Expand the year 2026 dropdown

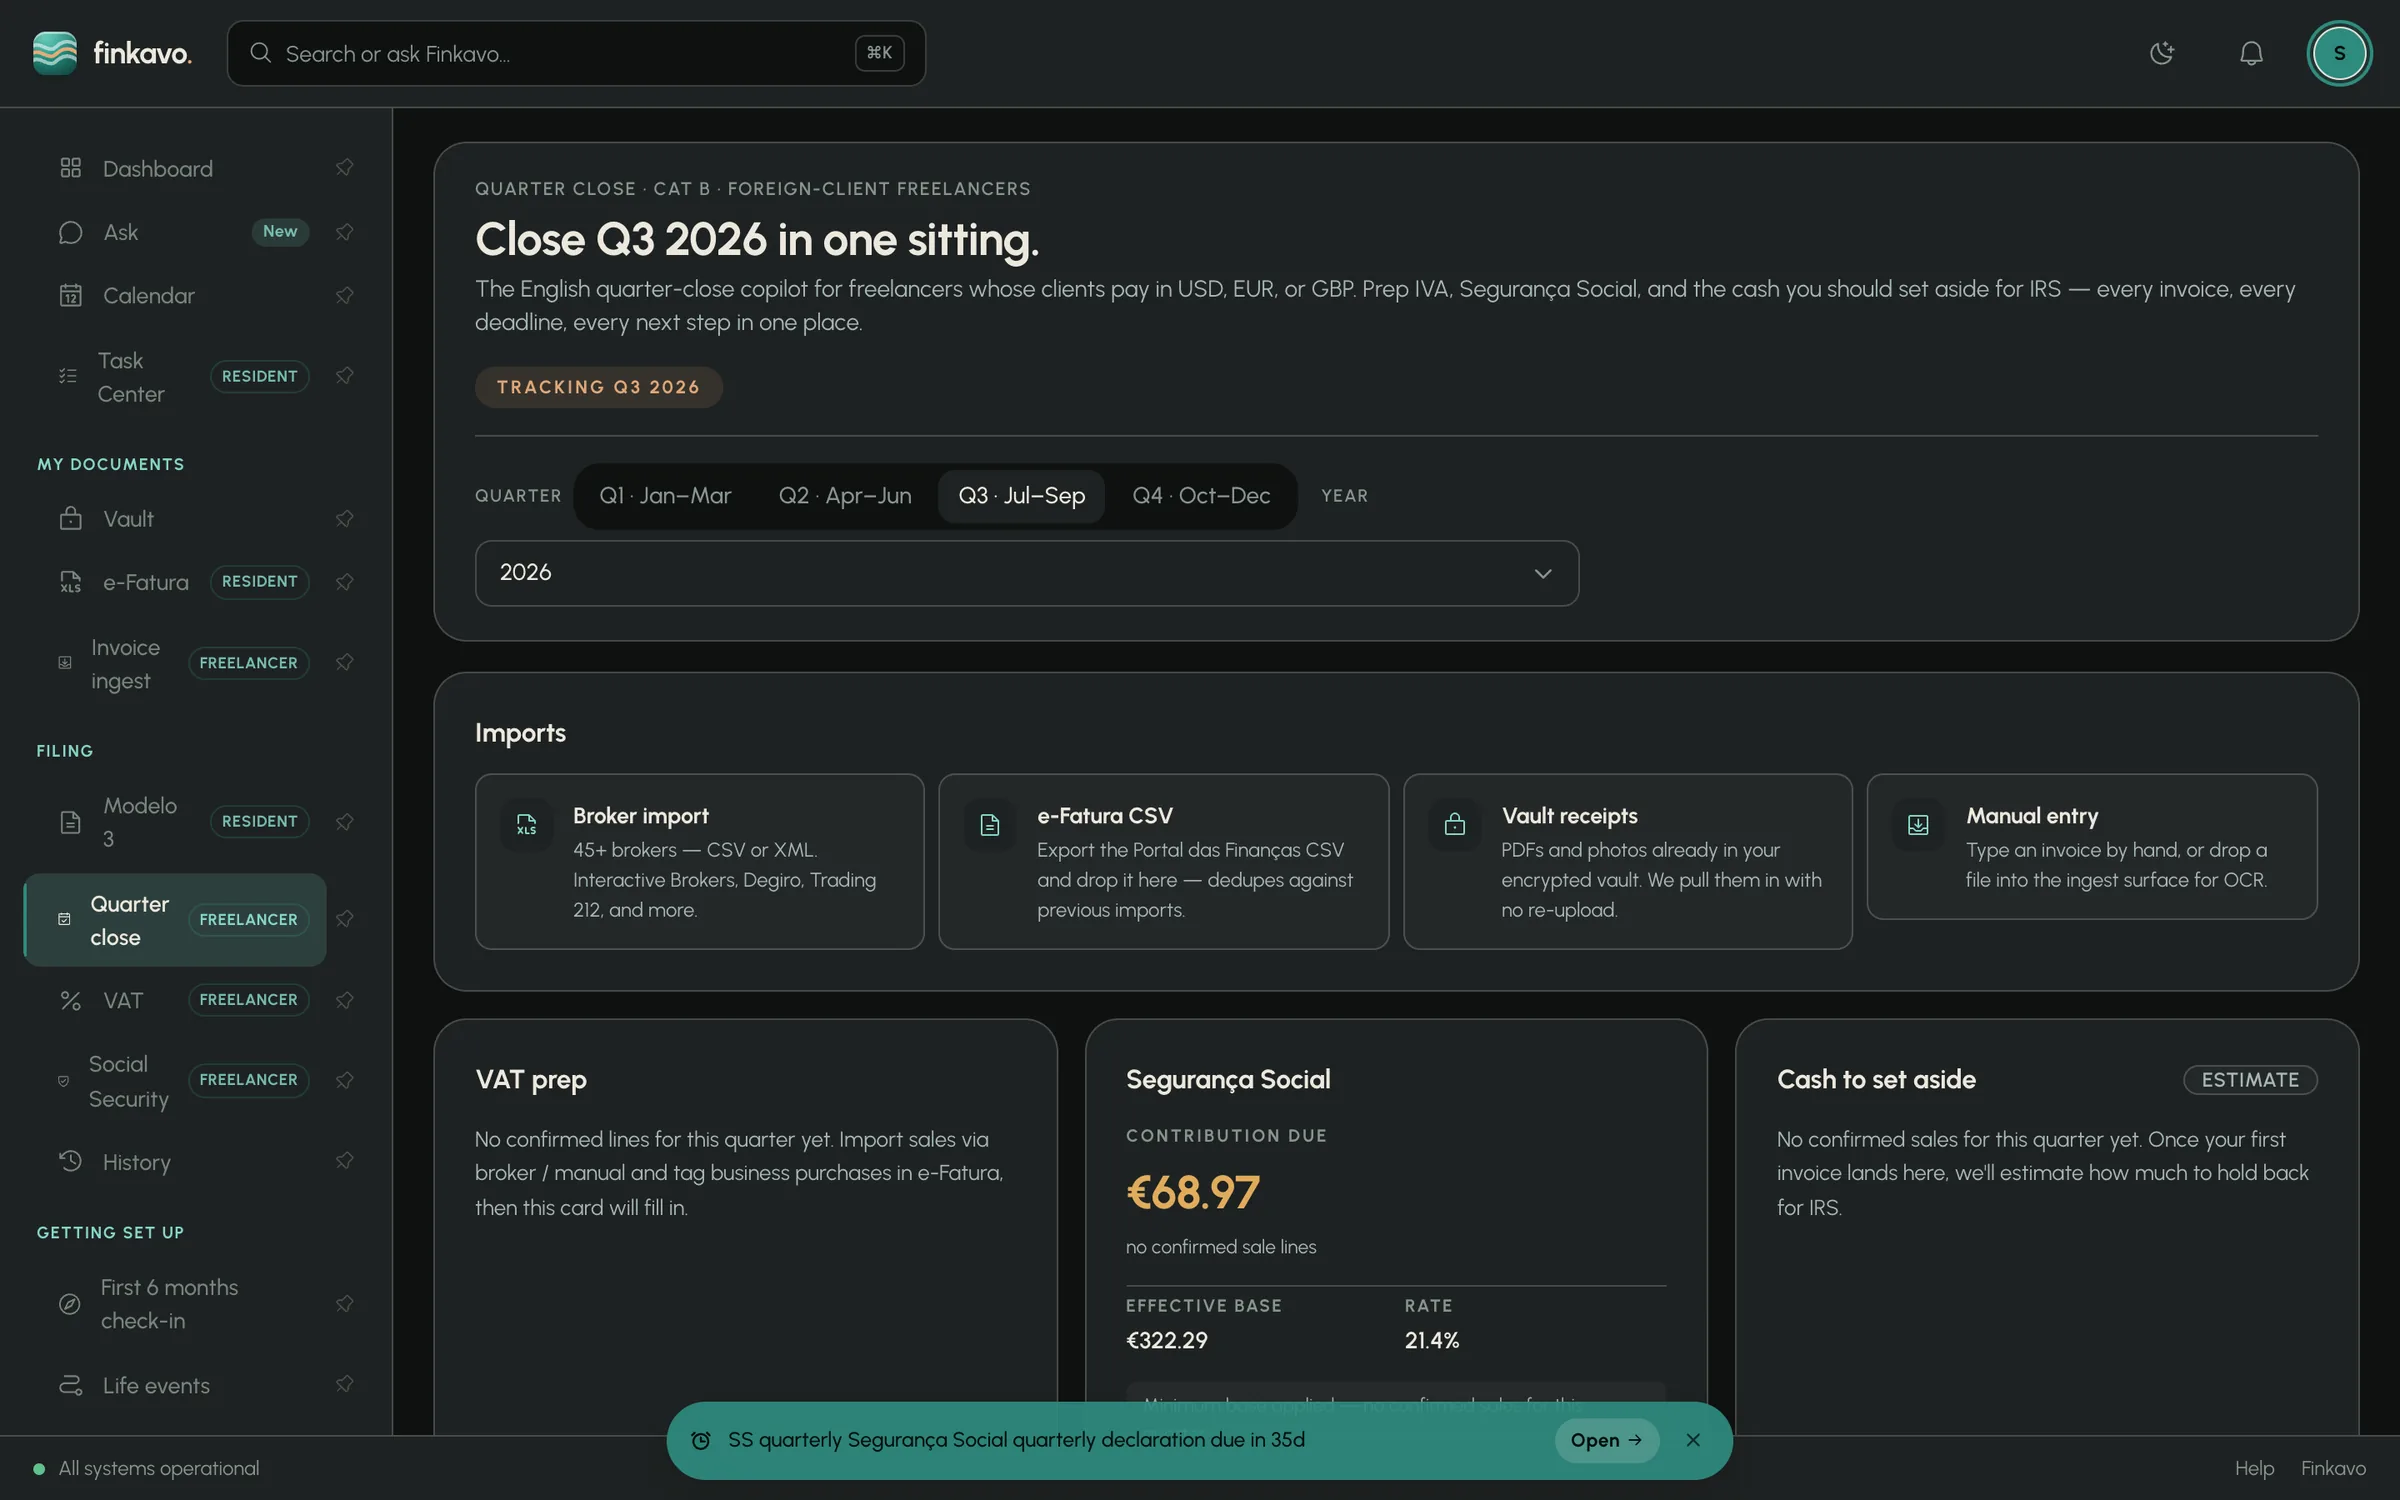click(x=1027, y=573)
